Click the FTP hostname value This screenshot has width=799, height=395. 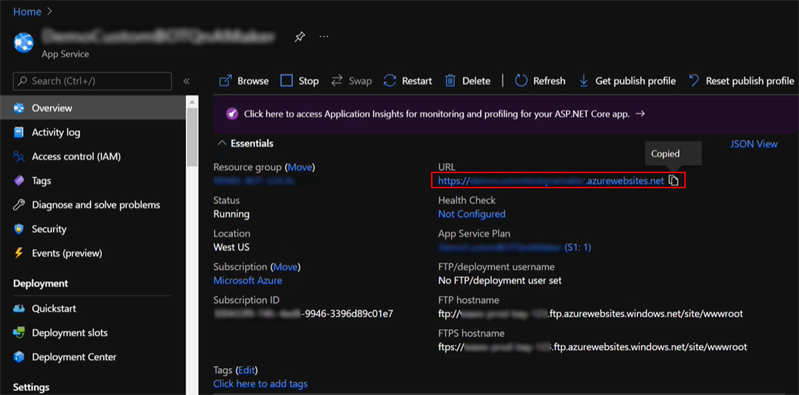pyautogui.click(x=591, y=313)
